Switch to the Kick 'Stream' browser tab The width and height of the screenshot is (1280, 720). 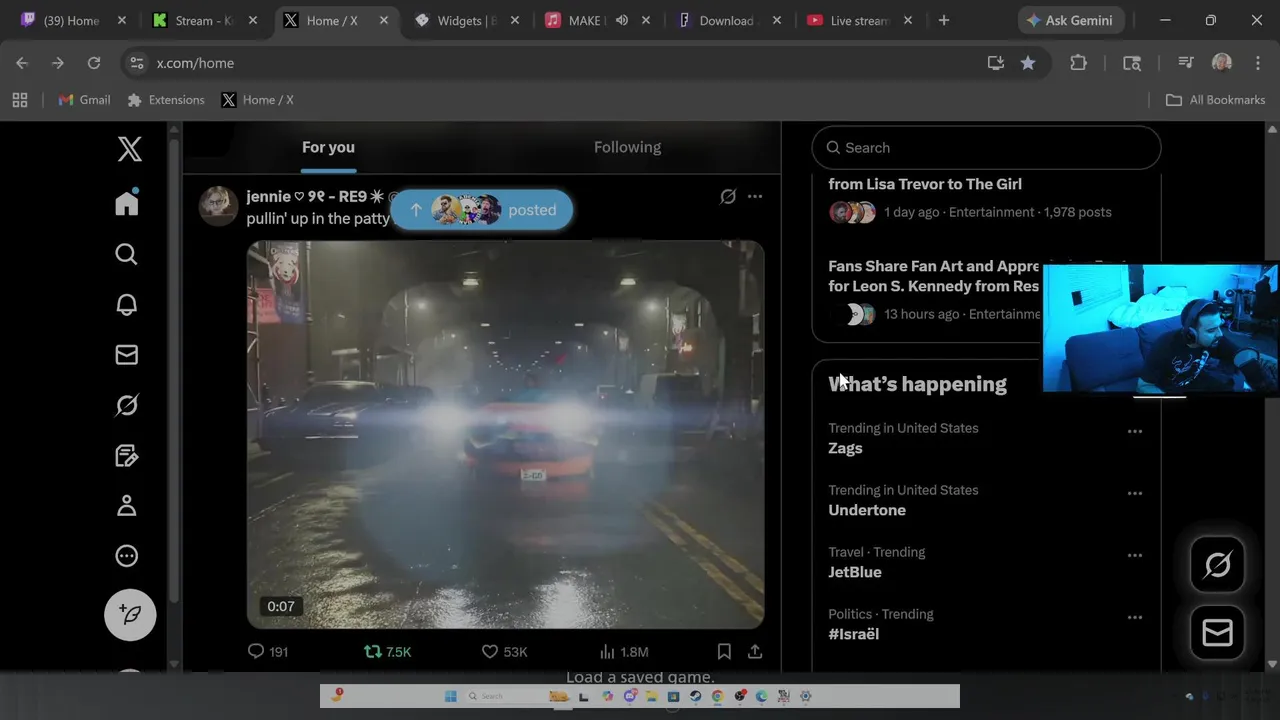coord(205,20)
